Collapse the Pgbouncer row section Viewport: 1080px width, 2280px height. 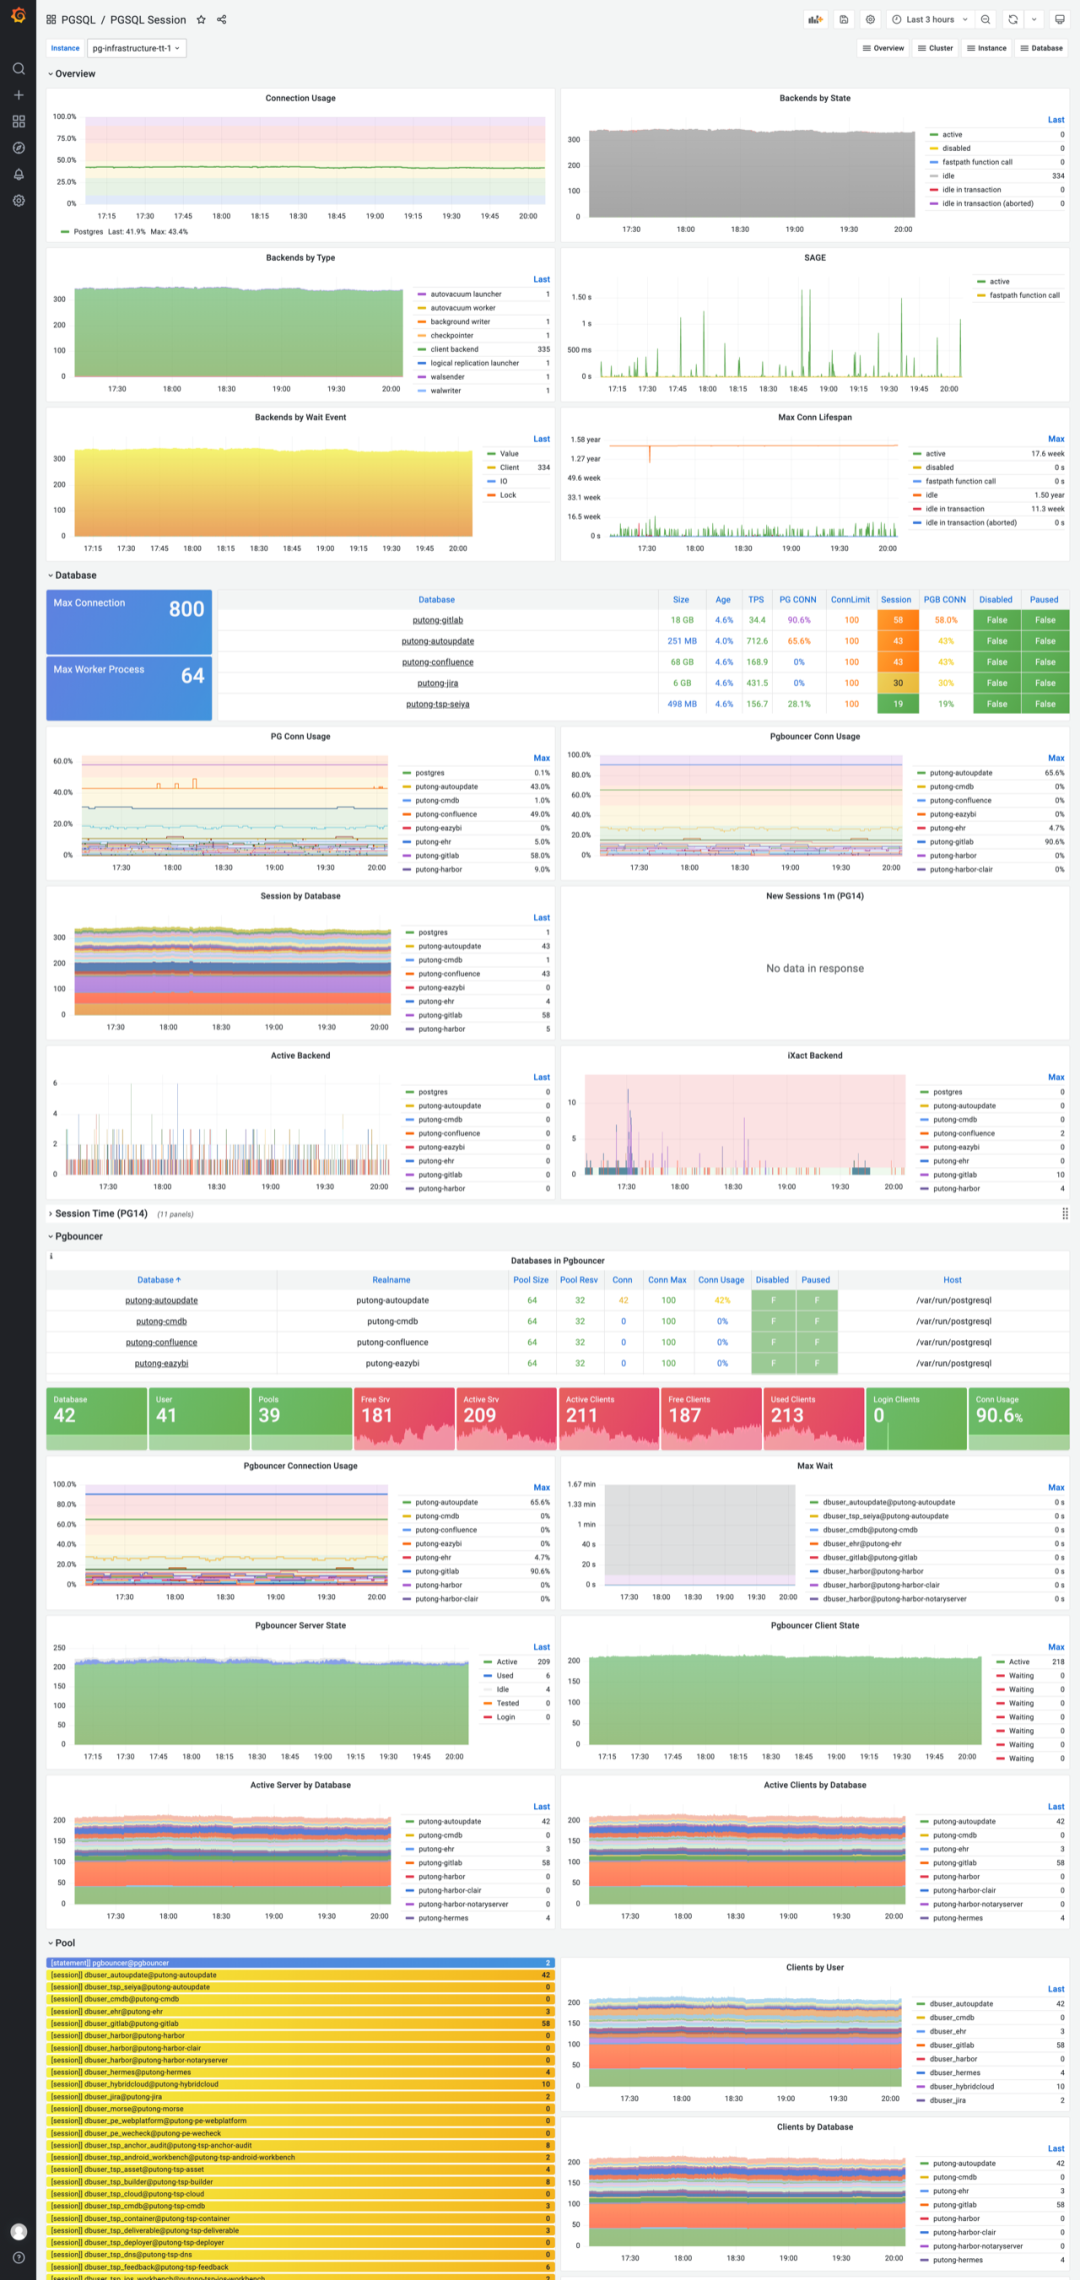tap(78, 1237)
